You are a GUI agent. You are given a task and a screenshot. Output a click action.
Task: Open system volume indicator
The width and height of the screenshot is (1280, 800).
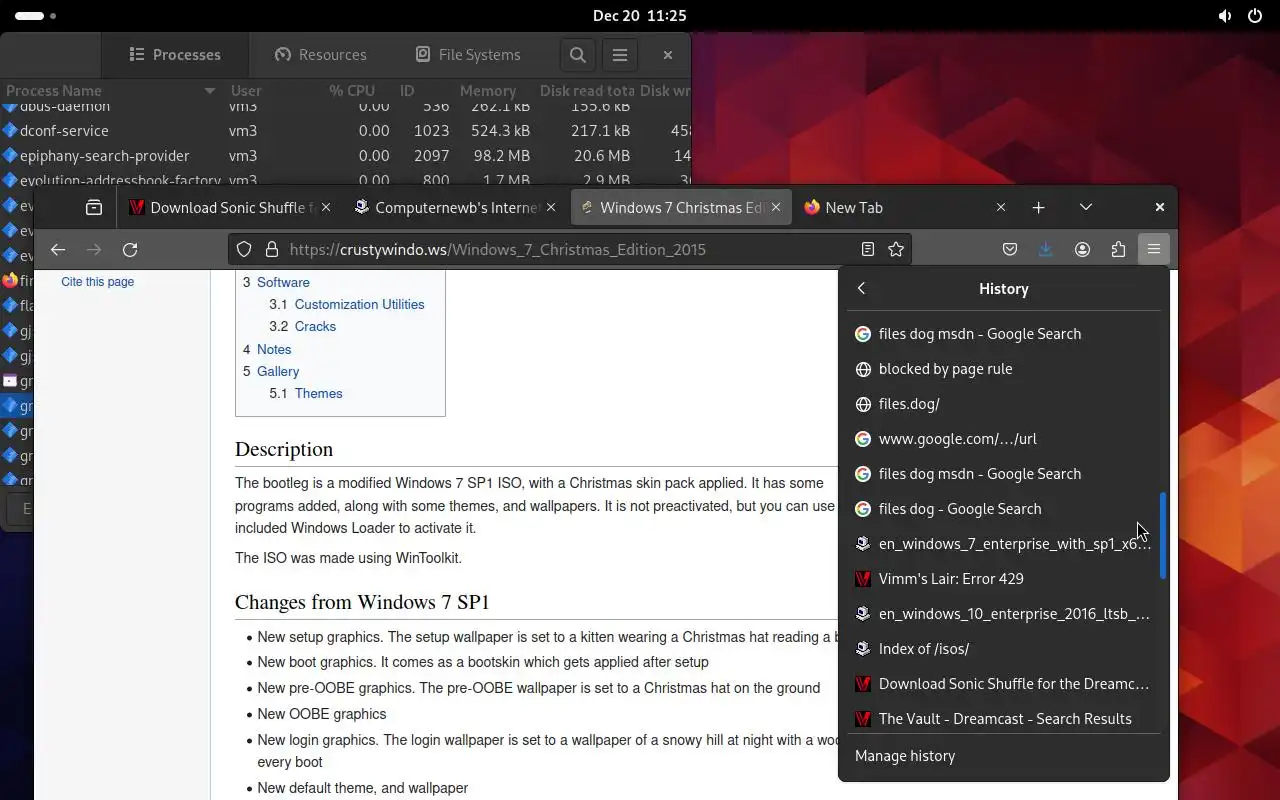[1225, 16]
